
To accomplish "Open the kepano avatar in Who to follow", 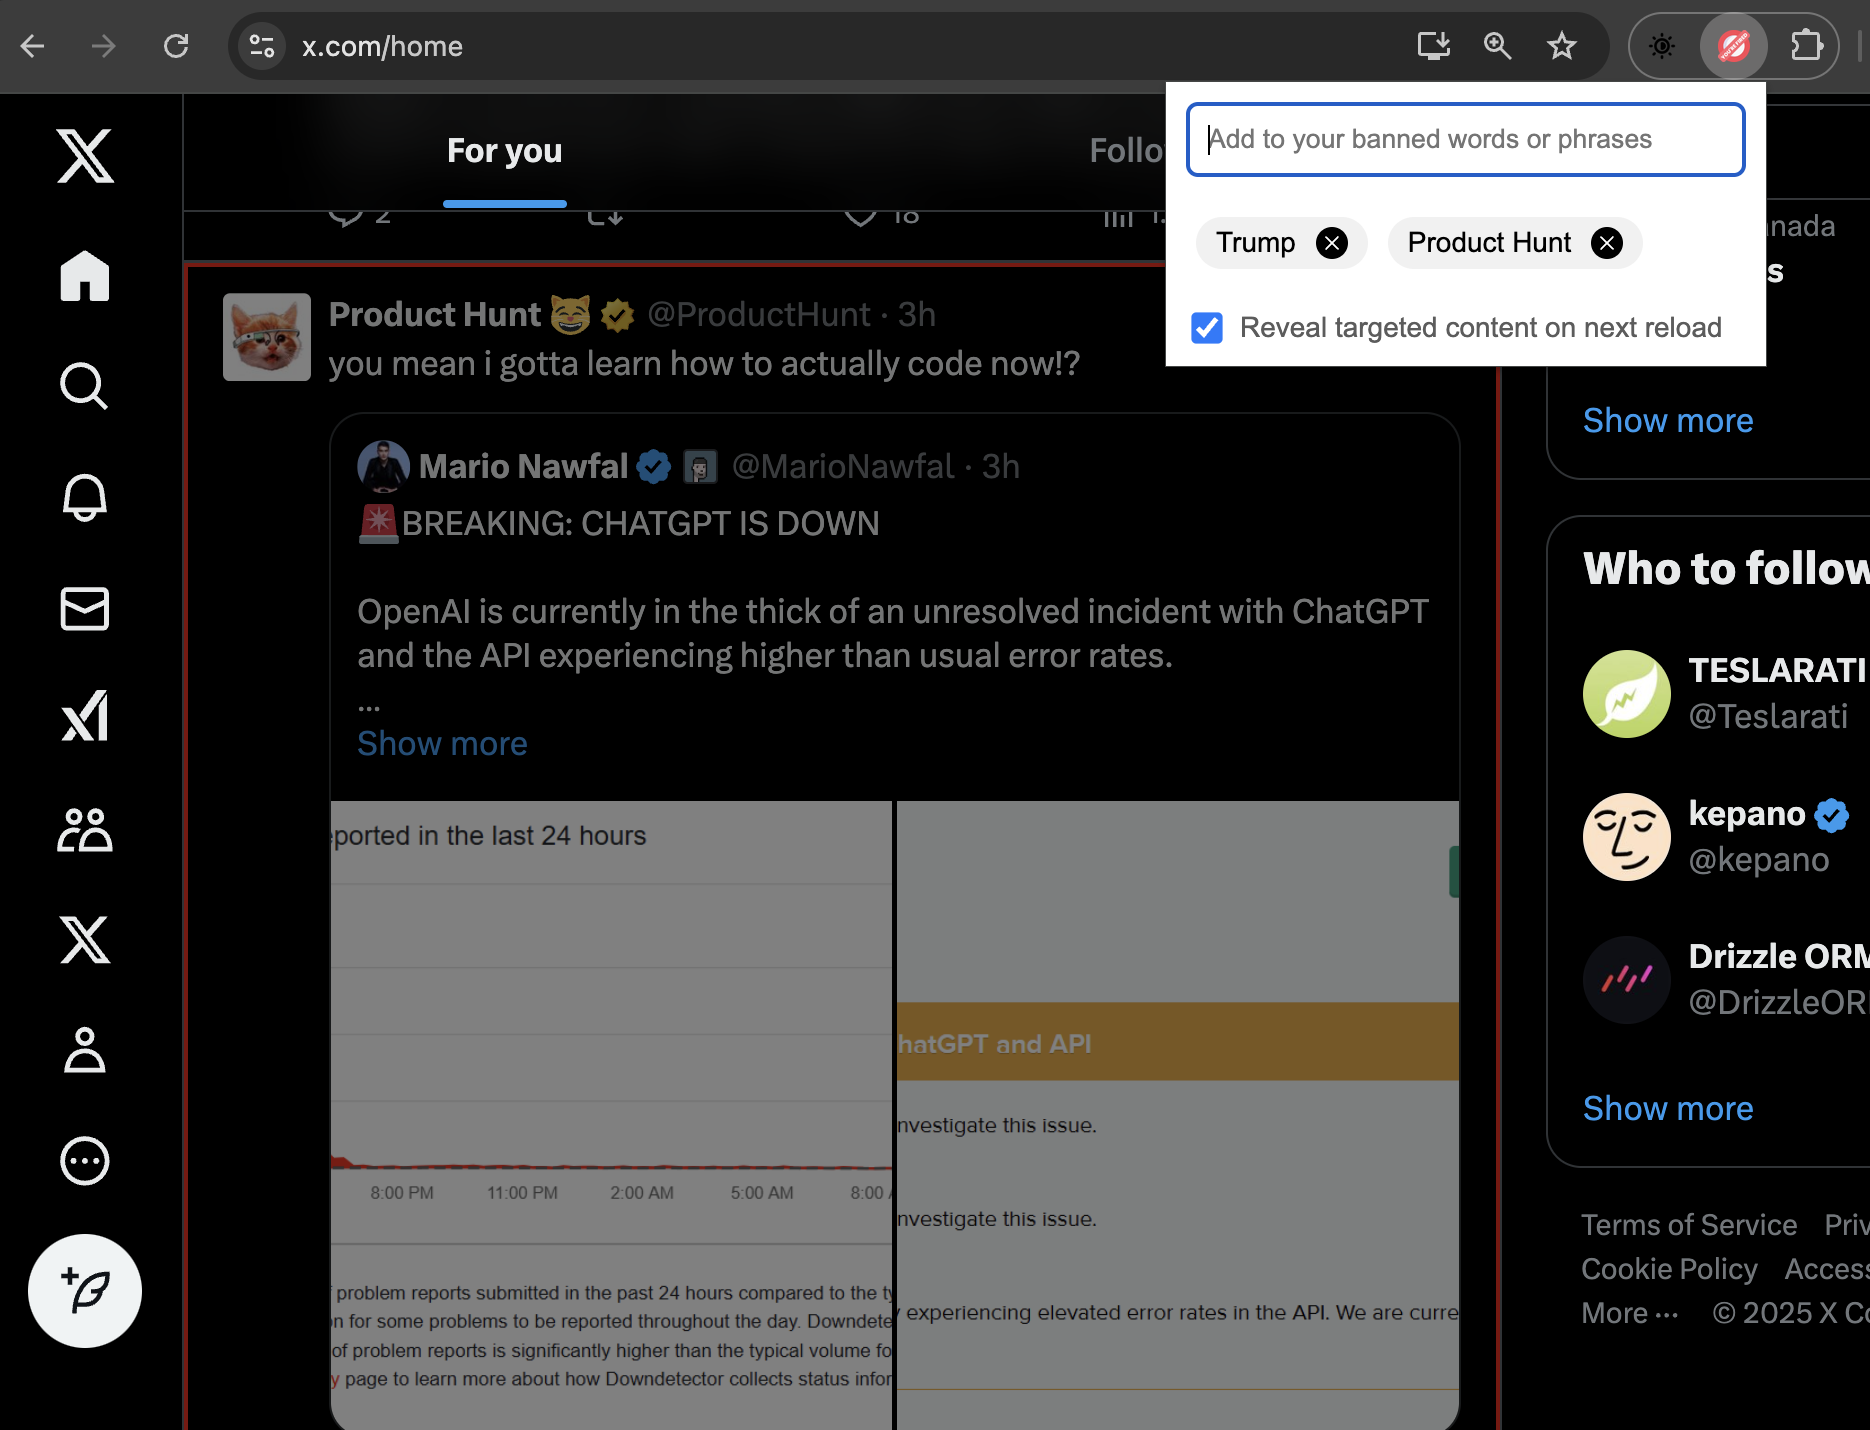I will (1627, 837).
